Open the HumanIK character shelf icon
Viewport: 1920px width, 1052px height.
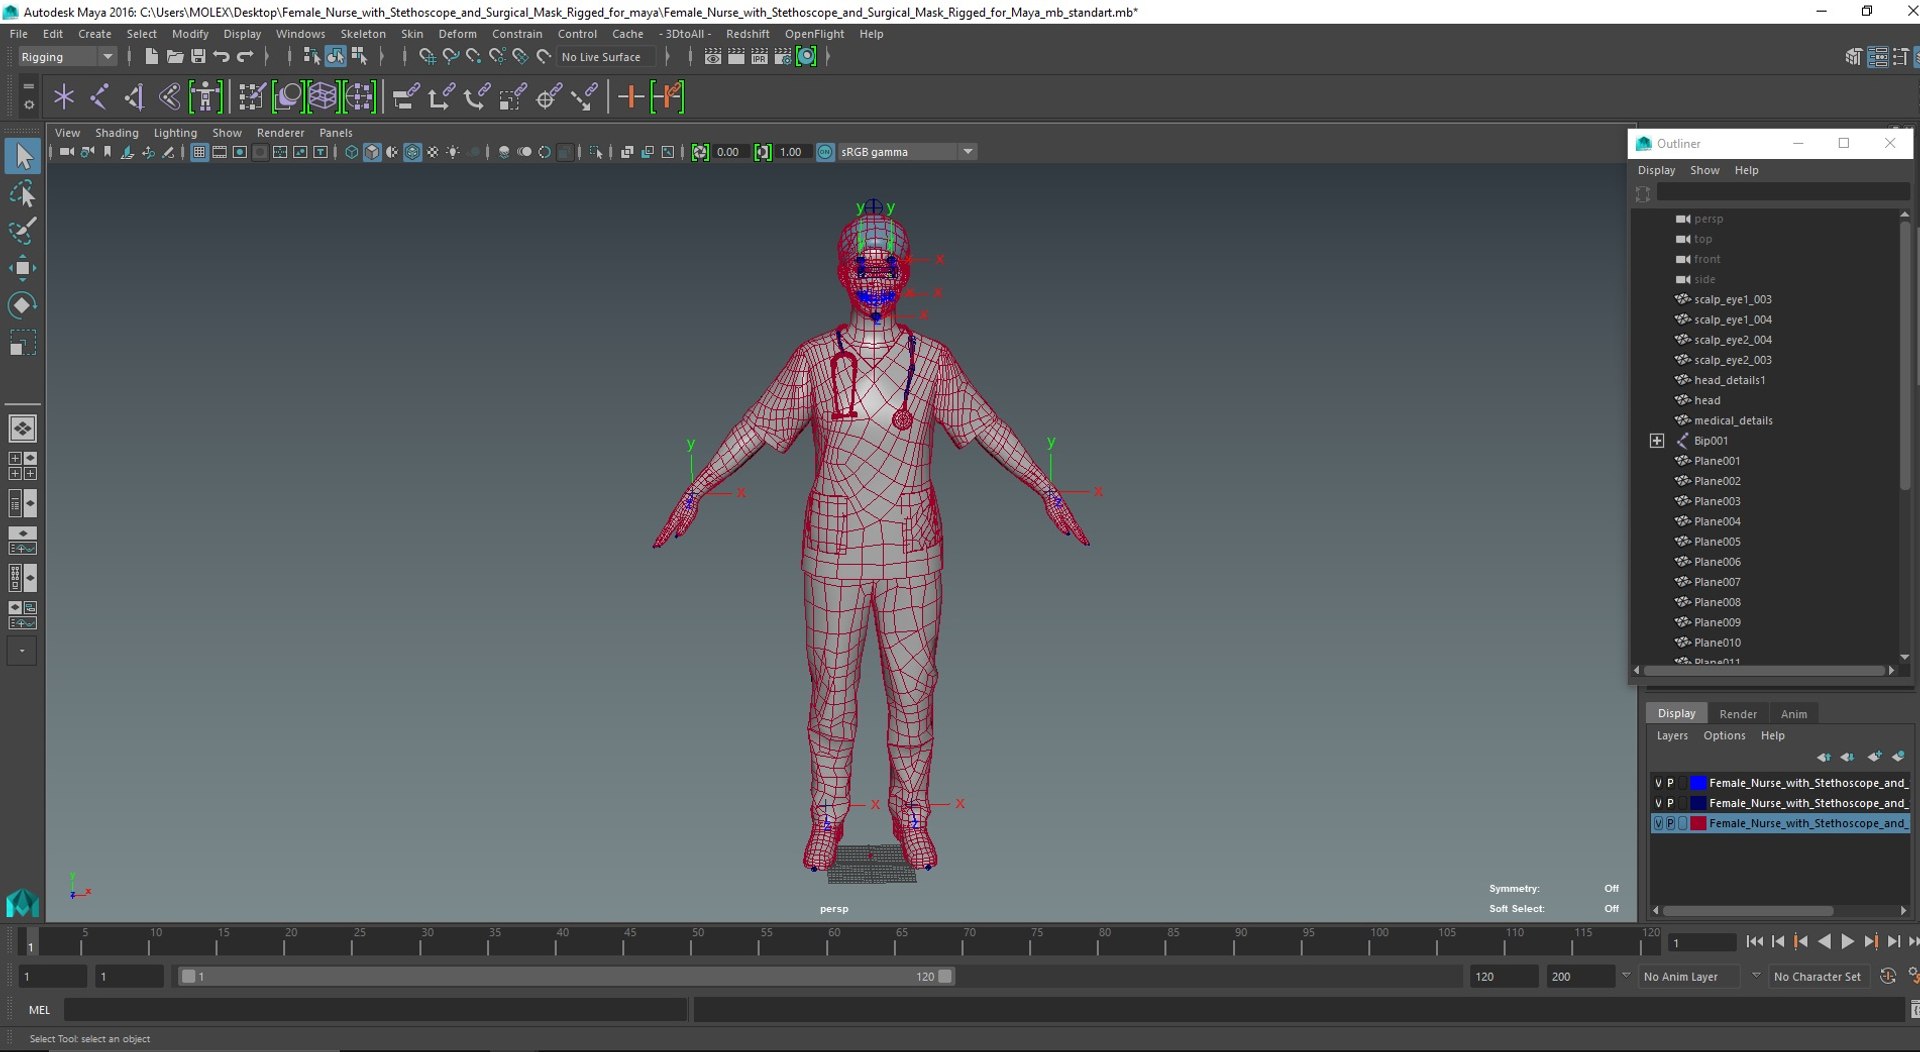pos(206,97)
